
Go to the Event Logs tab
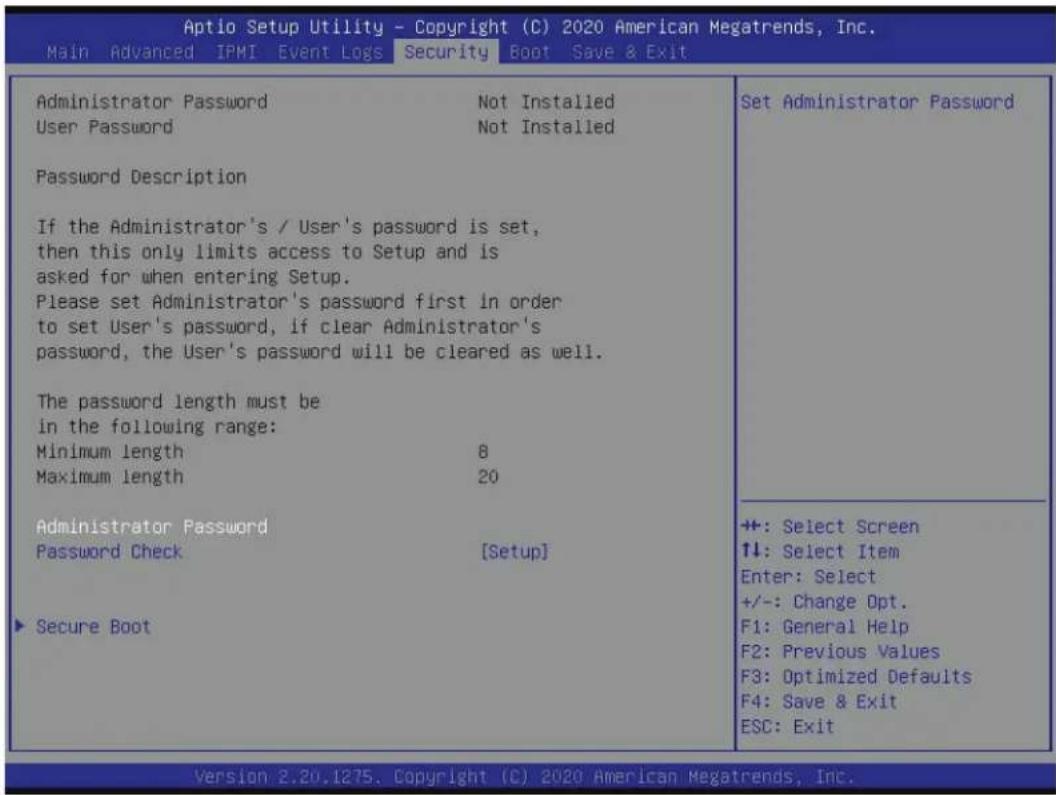pyautogui.click(x=330, y=52)
